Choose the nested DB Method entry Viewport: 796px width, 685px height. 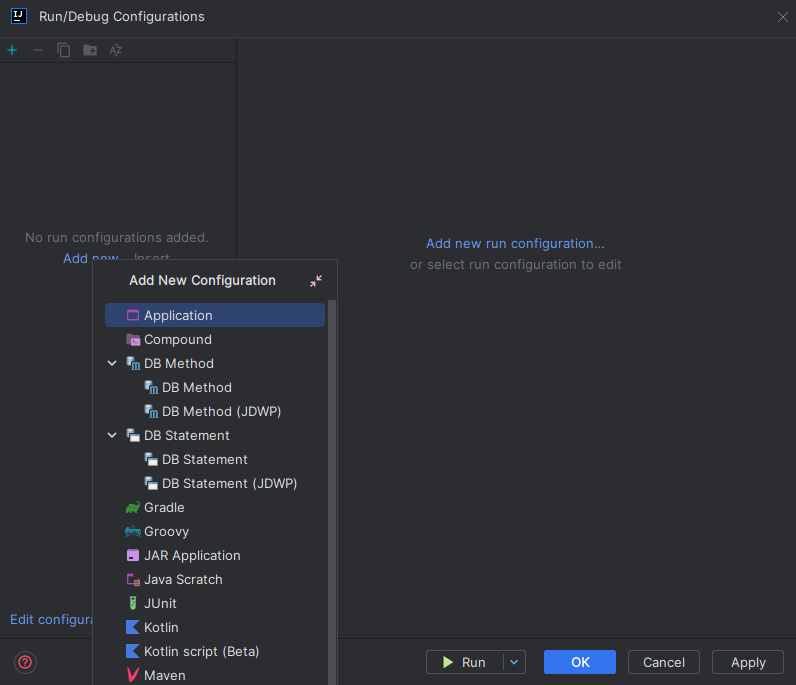click(x=215, y=387)
